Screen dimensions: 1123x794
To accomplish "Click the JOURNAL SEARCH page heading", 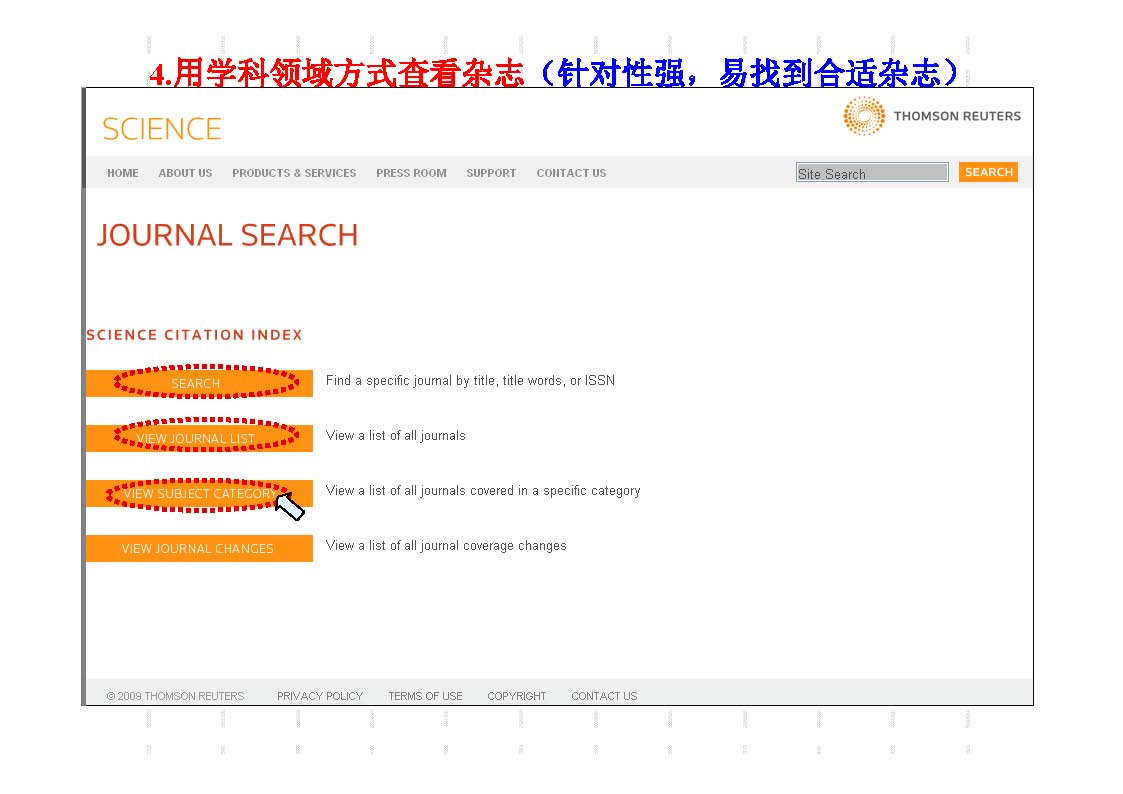I will tap(227, 235).
